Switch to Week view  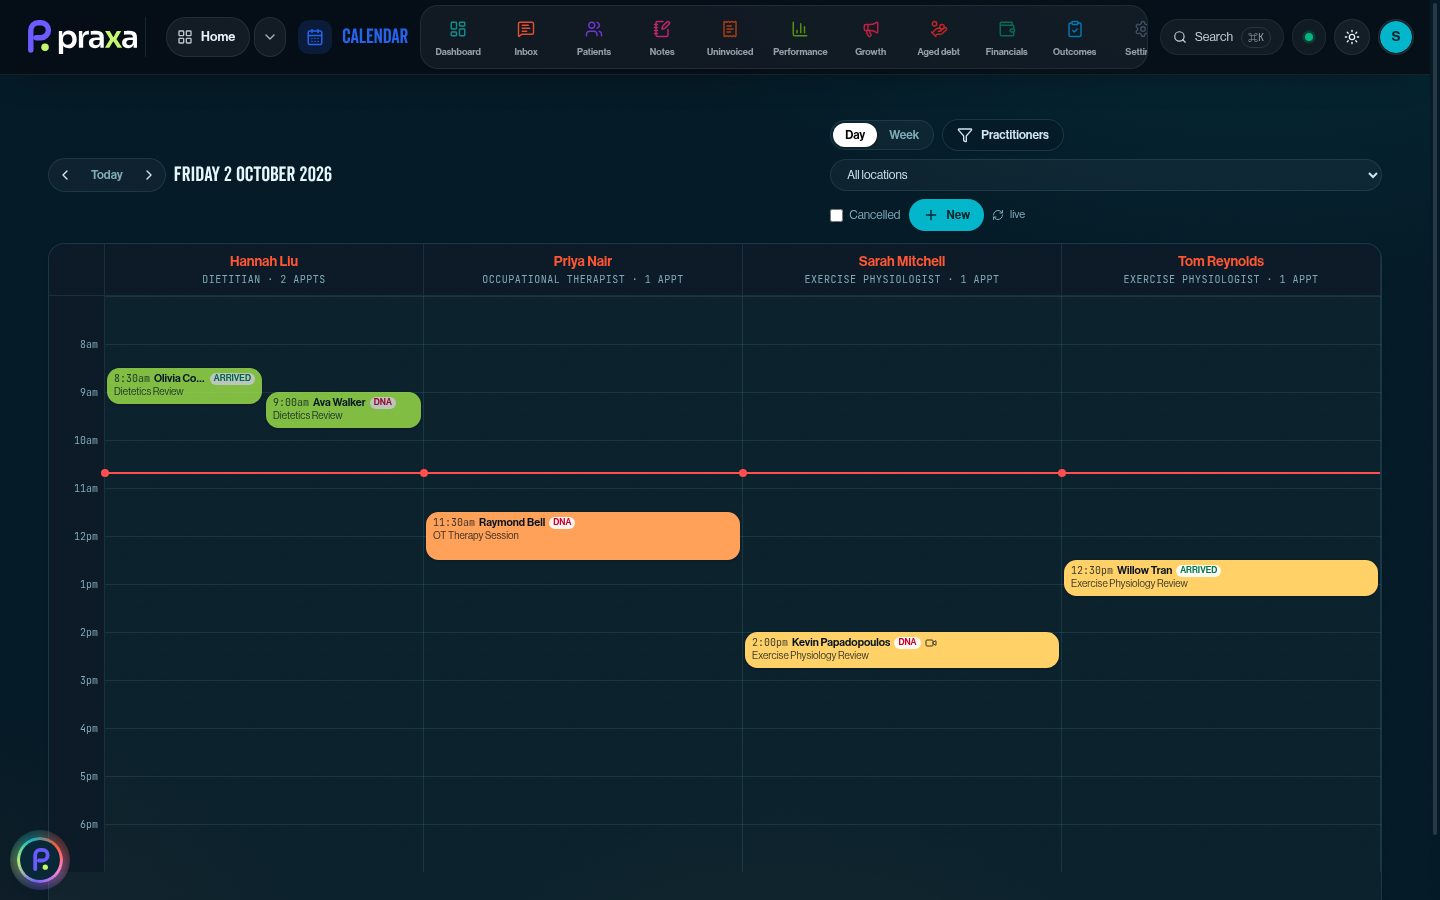(x=904, y=135)
